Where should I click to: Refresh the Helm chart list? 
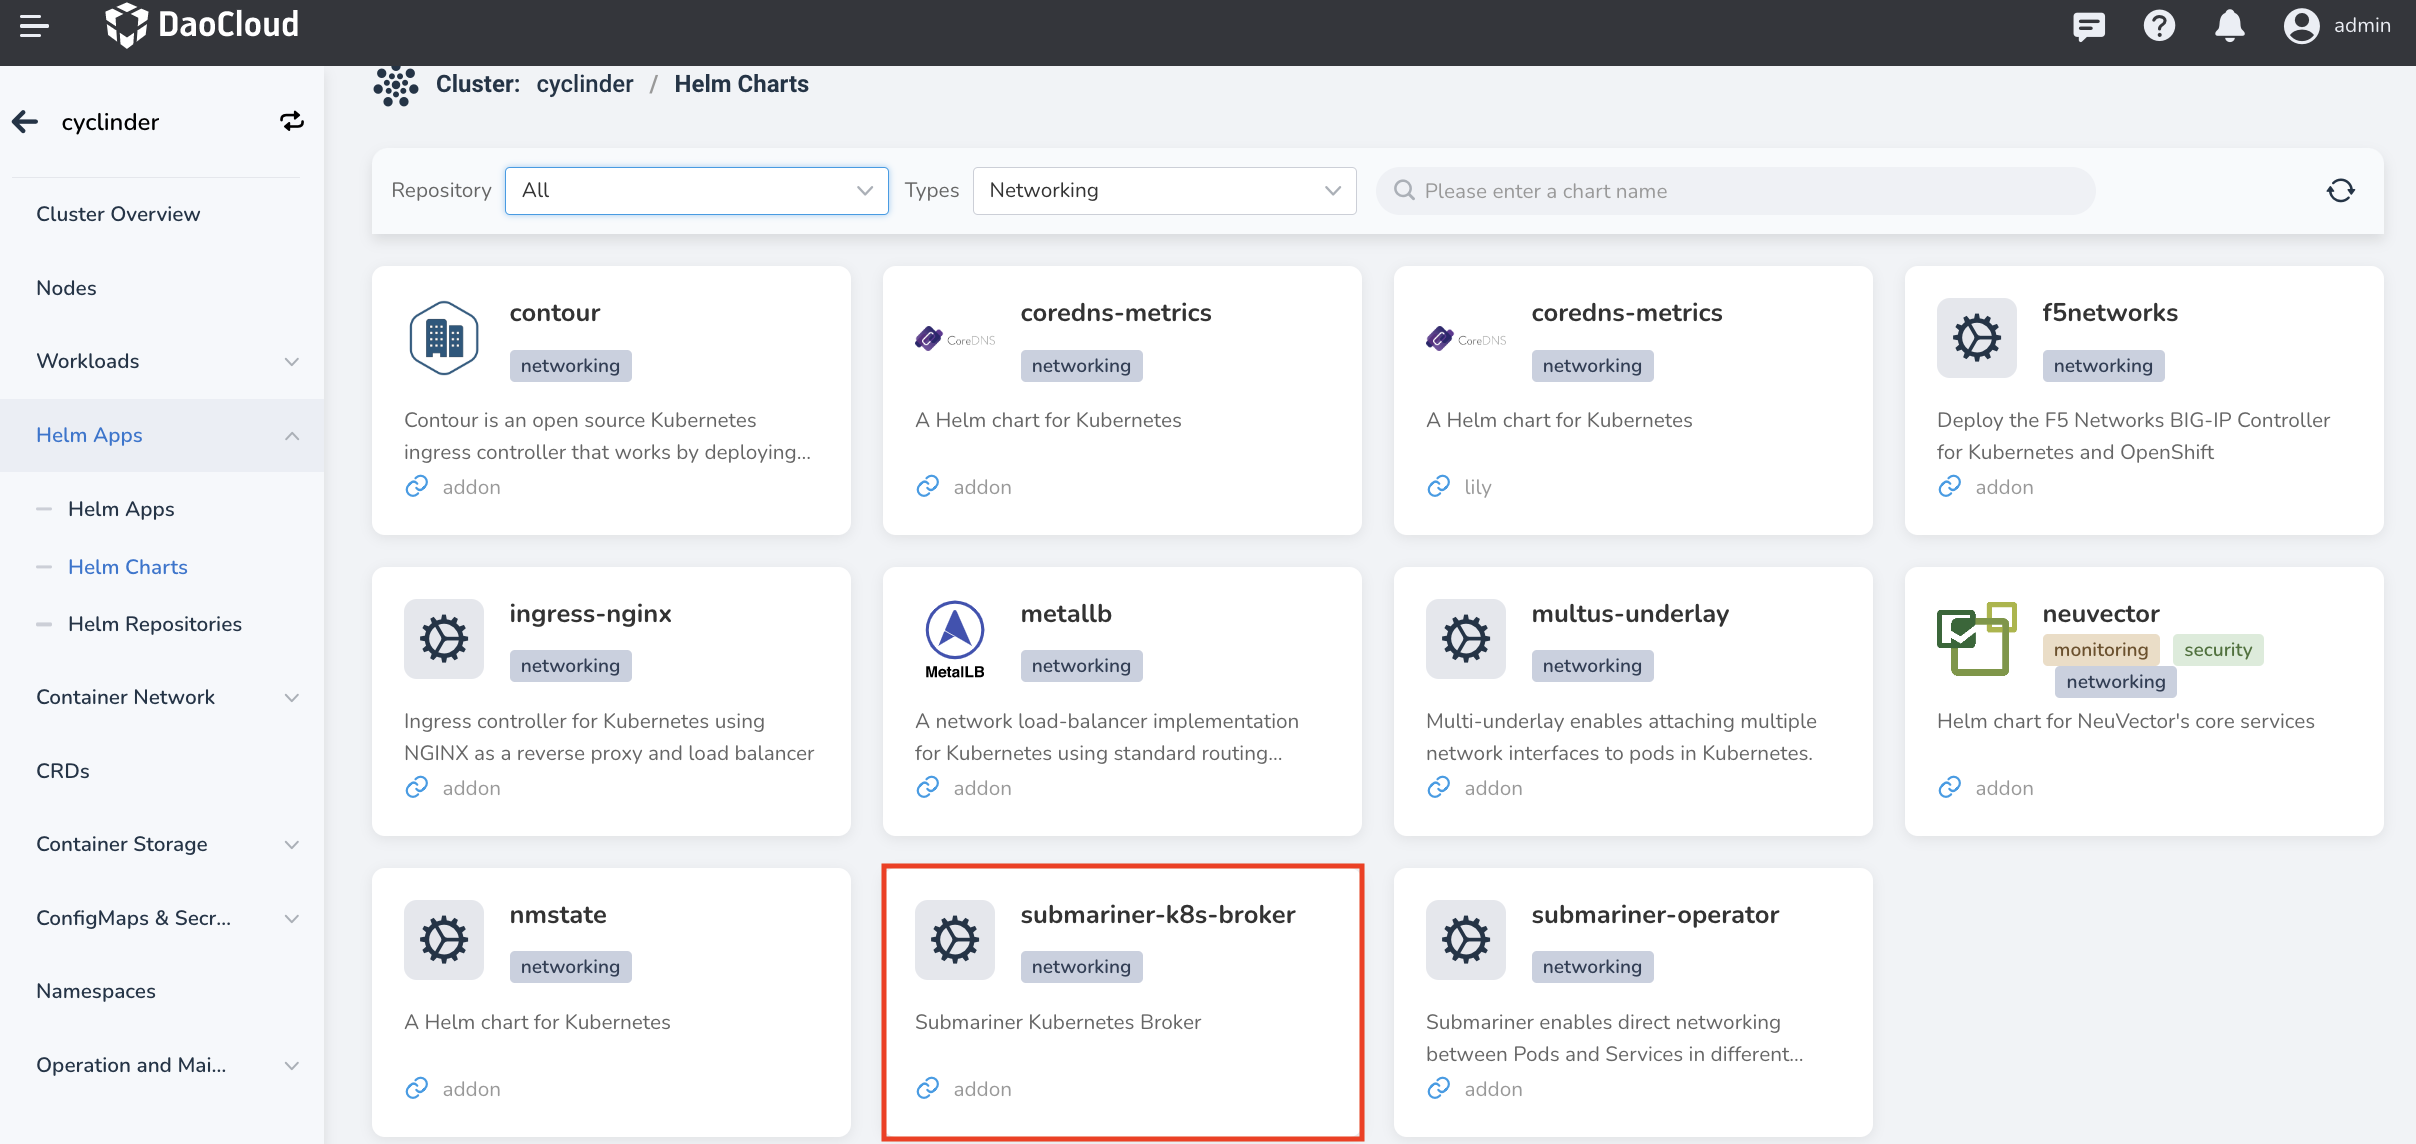[x=2340, y=190]
